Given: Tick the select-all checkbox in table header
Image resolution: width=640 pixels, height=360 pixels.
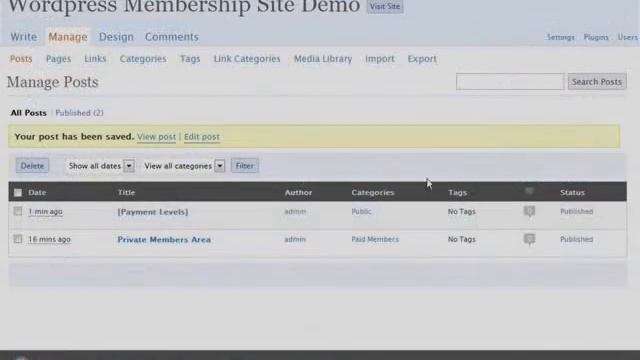Looking at the screenshot, I should [x=18, y=192].
